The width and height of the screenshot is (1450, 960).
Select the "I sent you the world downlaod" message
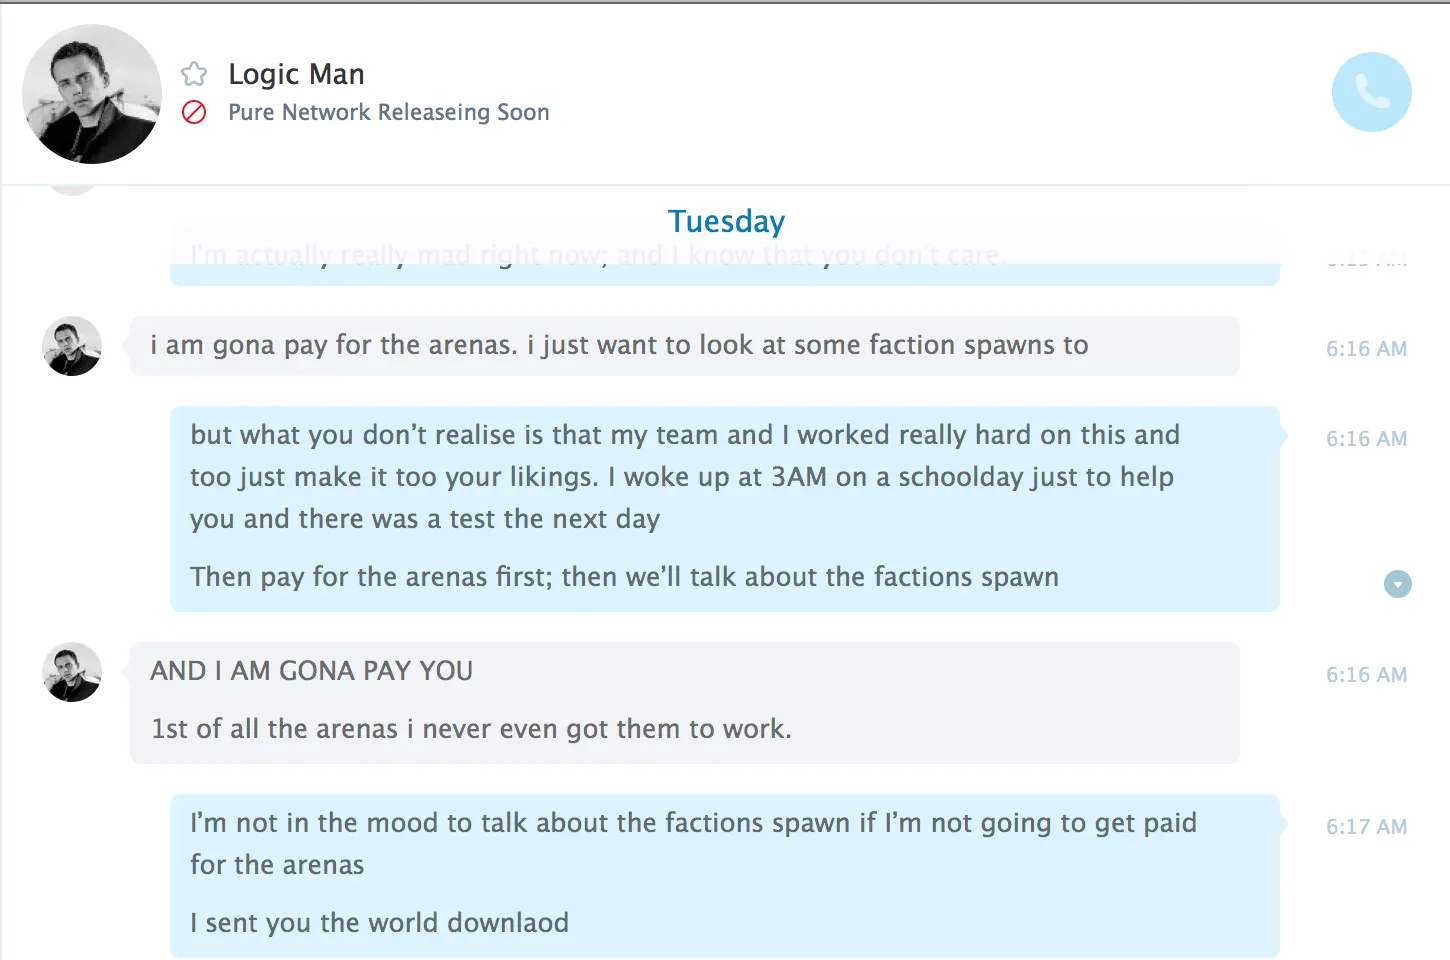(x=379, y=923)
